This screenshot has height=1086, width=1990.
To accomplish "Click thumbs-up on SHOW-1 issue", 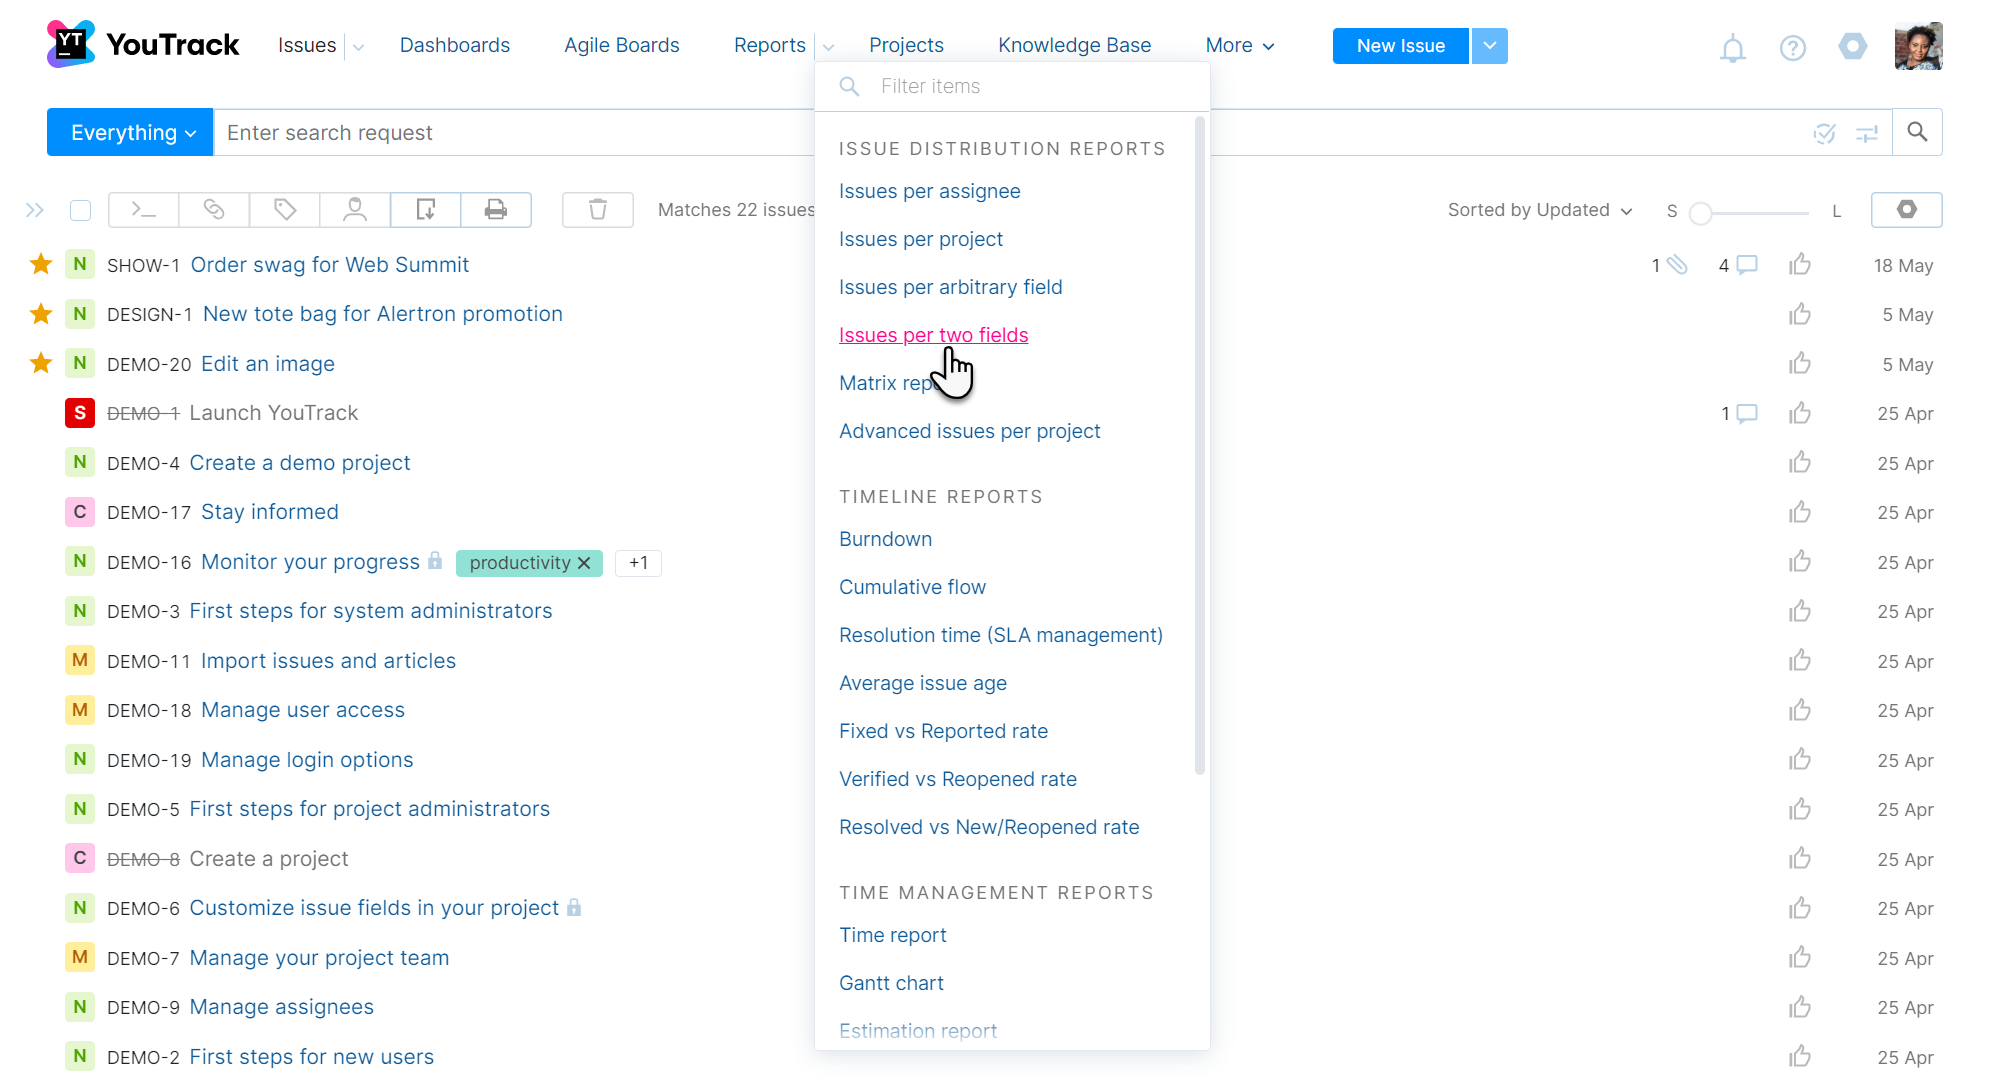I will (1800, 265).
